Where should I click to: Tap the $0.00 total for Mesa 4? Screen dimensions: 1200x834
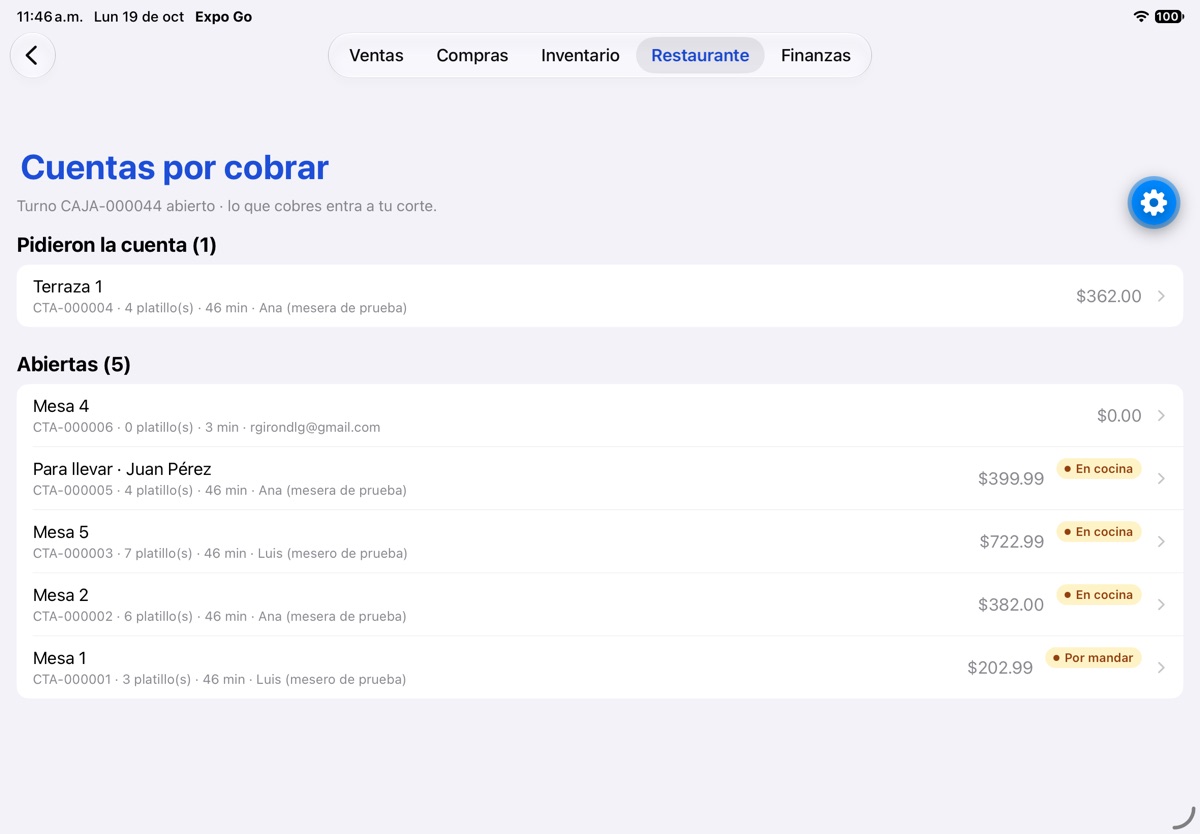(x=1119, y=415)
